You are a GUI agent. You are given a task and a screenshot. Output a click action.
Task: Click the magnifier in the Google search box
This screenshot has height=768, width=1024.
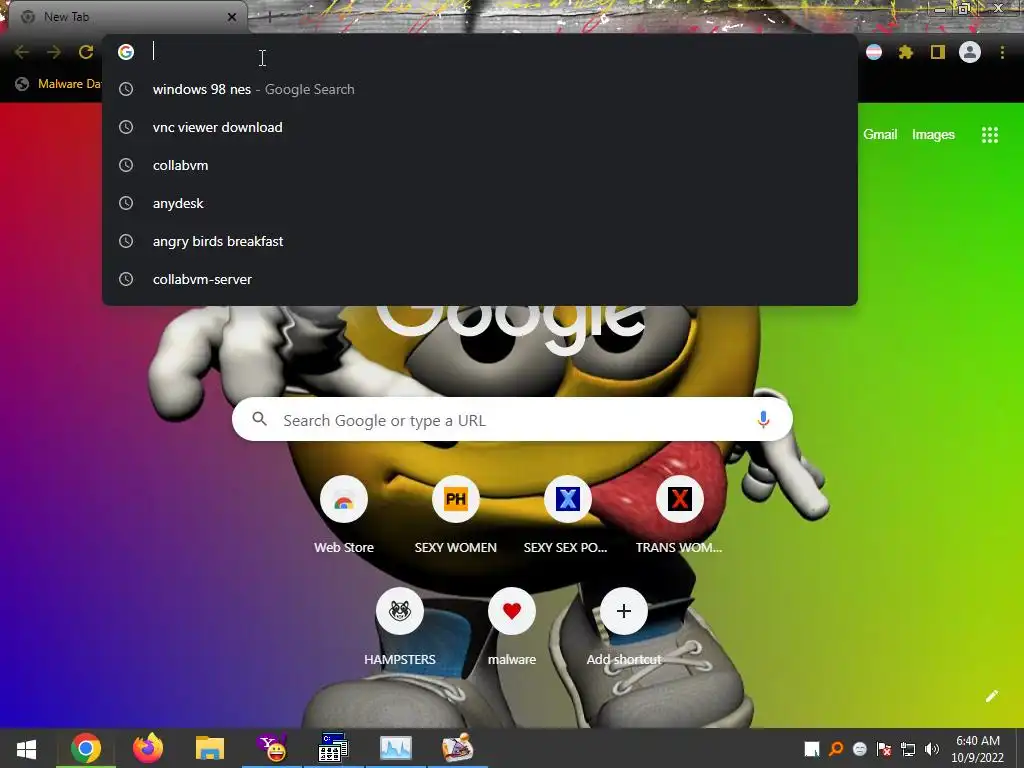click(259, 419)
